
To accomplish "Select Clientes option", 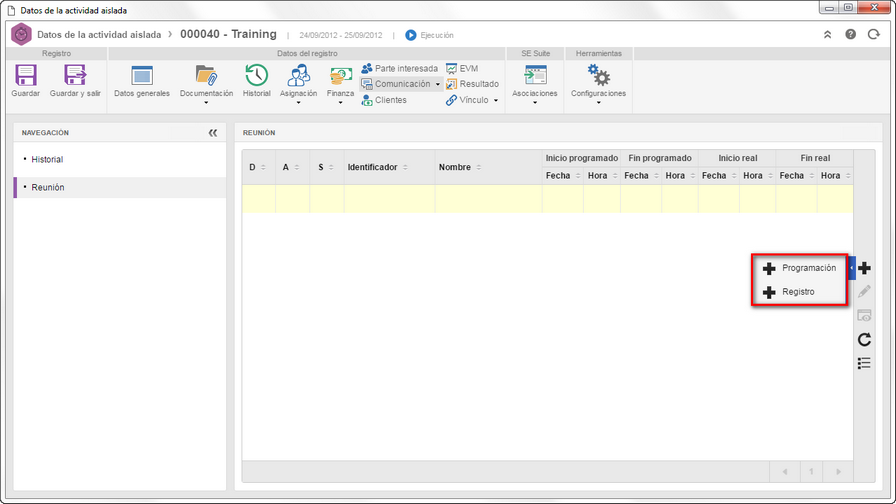I will coord(384,100).
